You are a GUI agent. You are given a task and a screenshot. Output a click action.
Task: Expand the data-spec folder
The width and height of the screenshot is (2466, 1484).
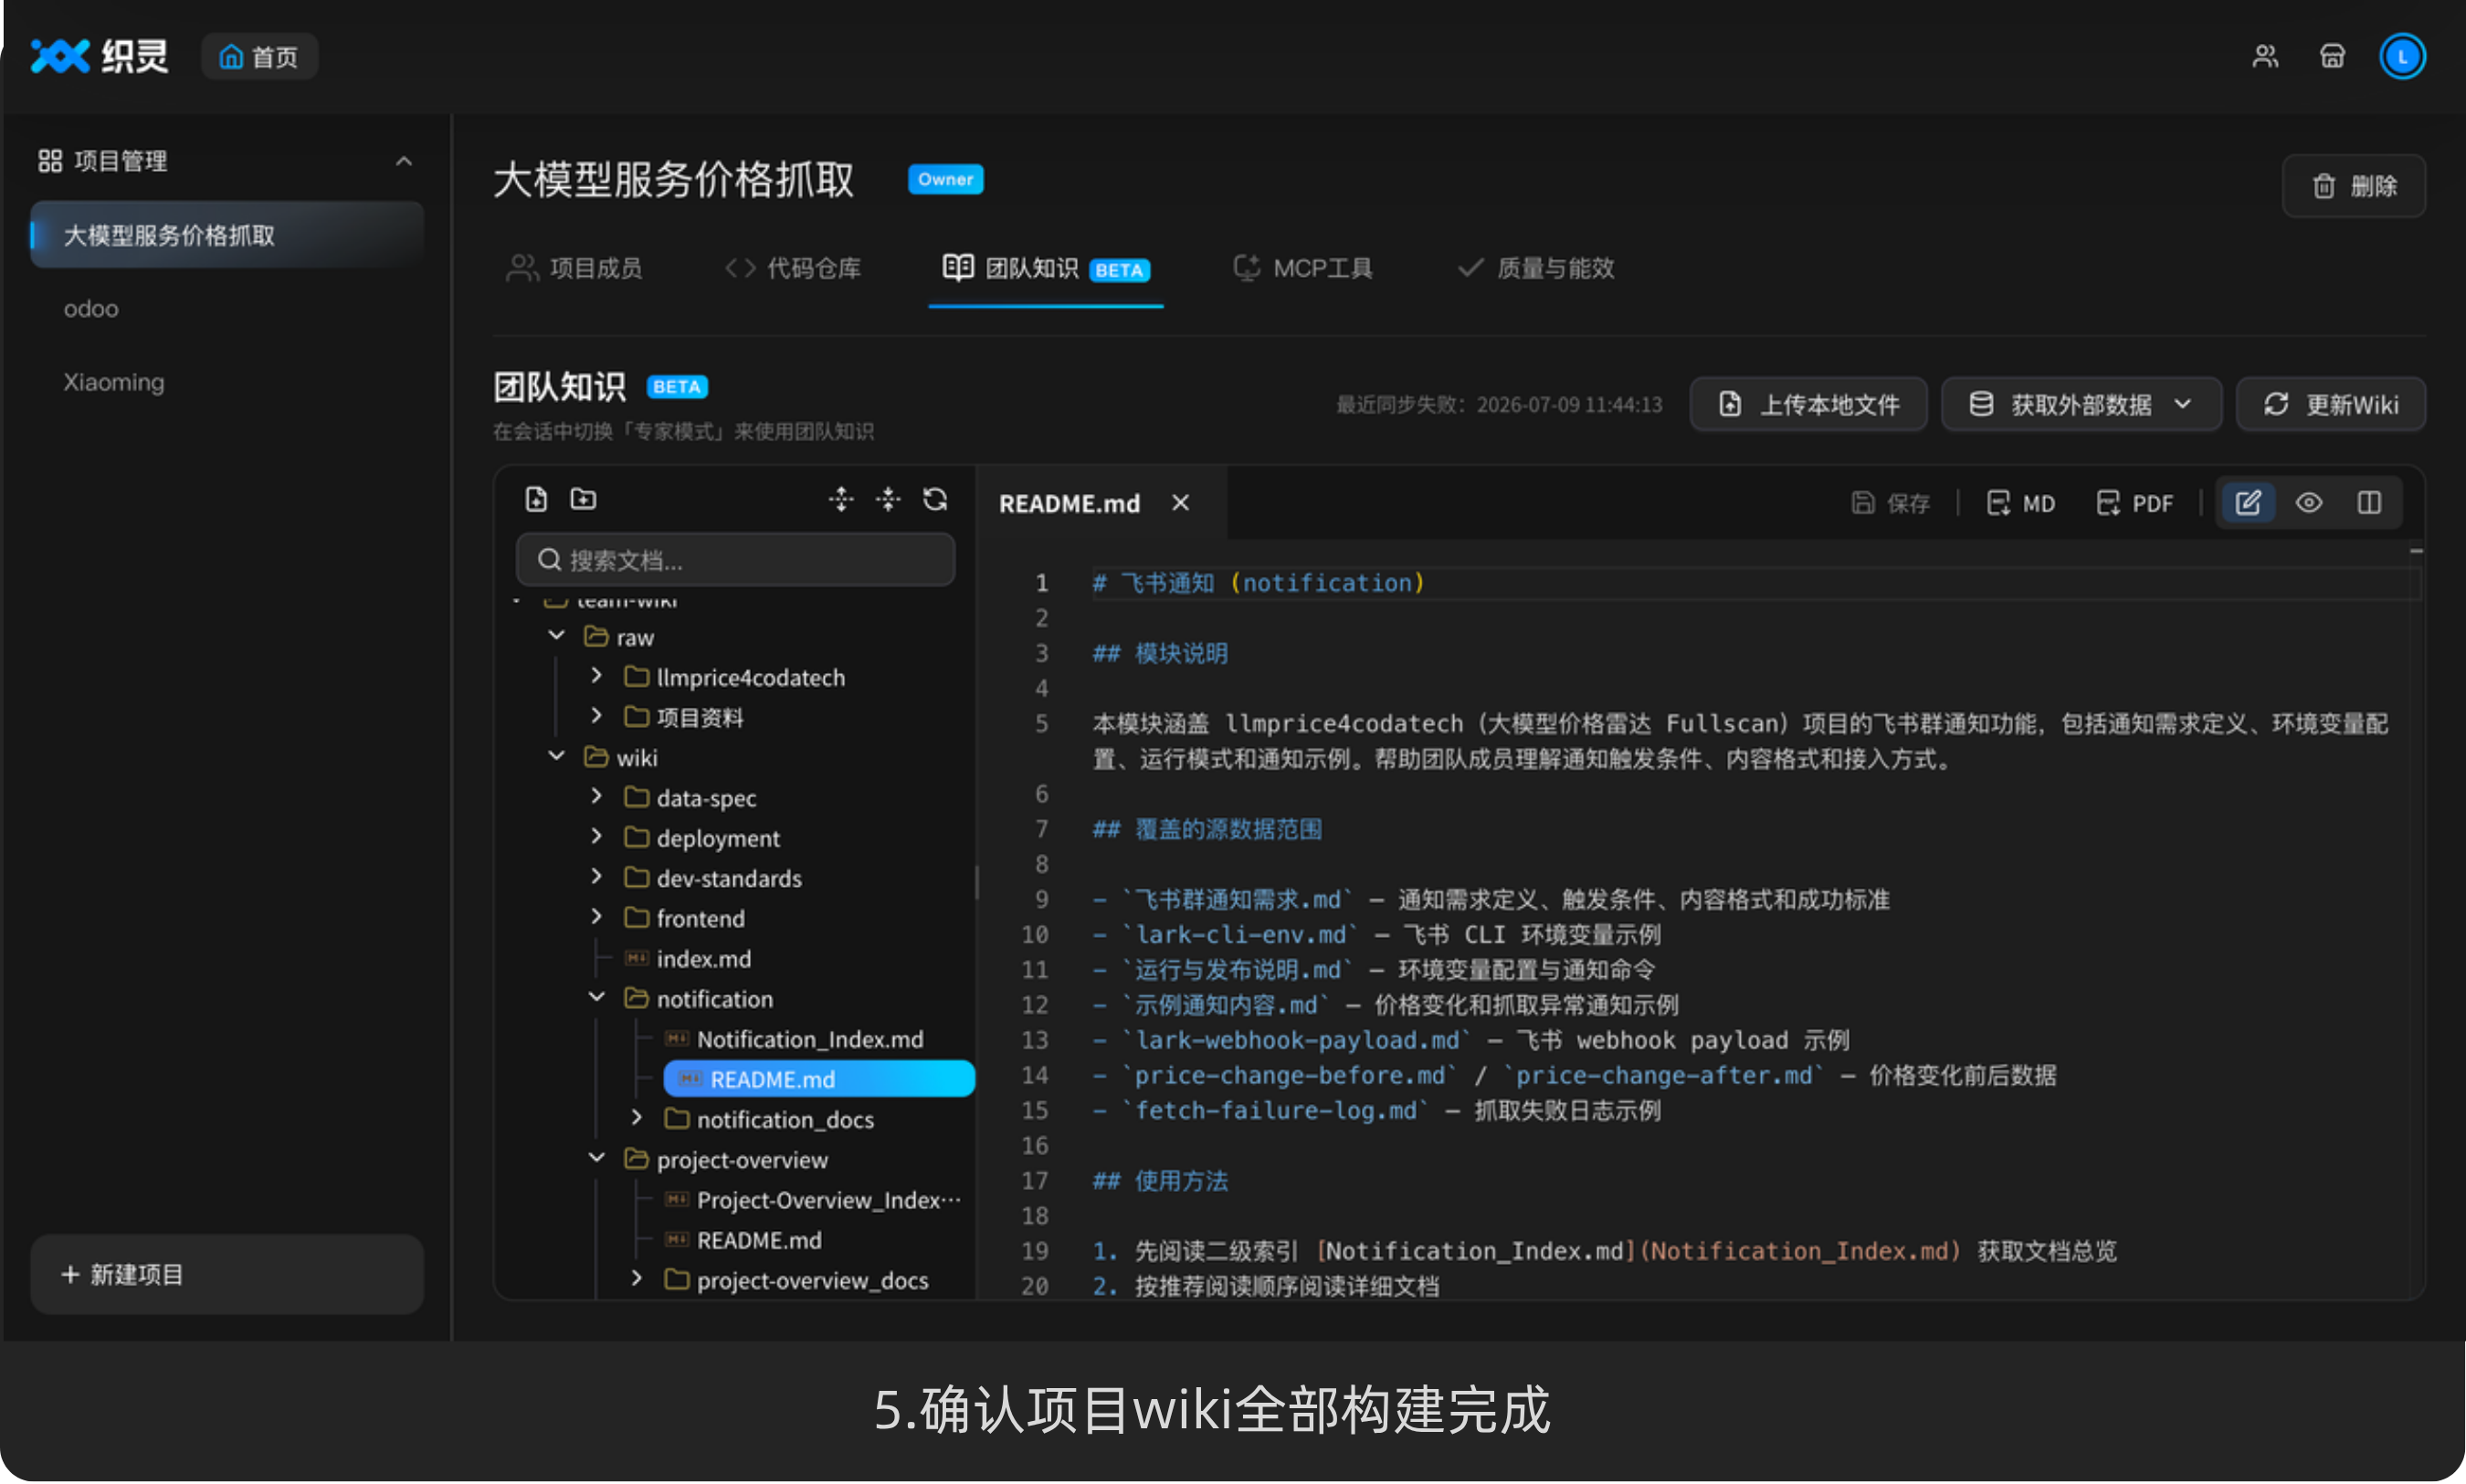click(x=597, y=796)
